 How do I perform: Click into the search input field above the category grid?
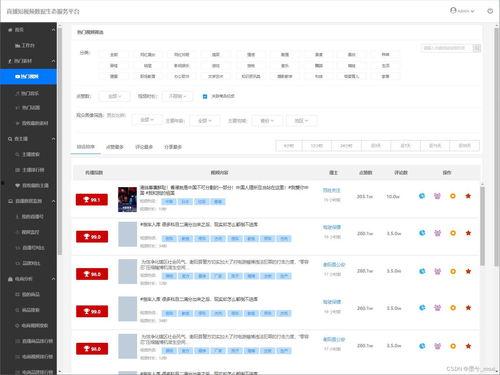447,48
